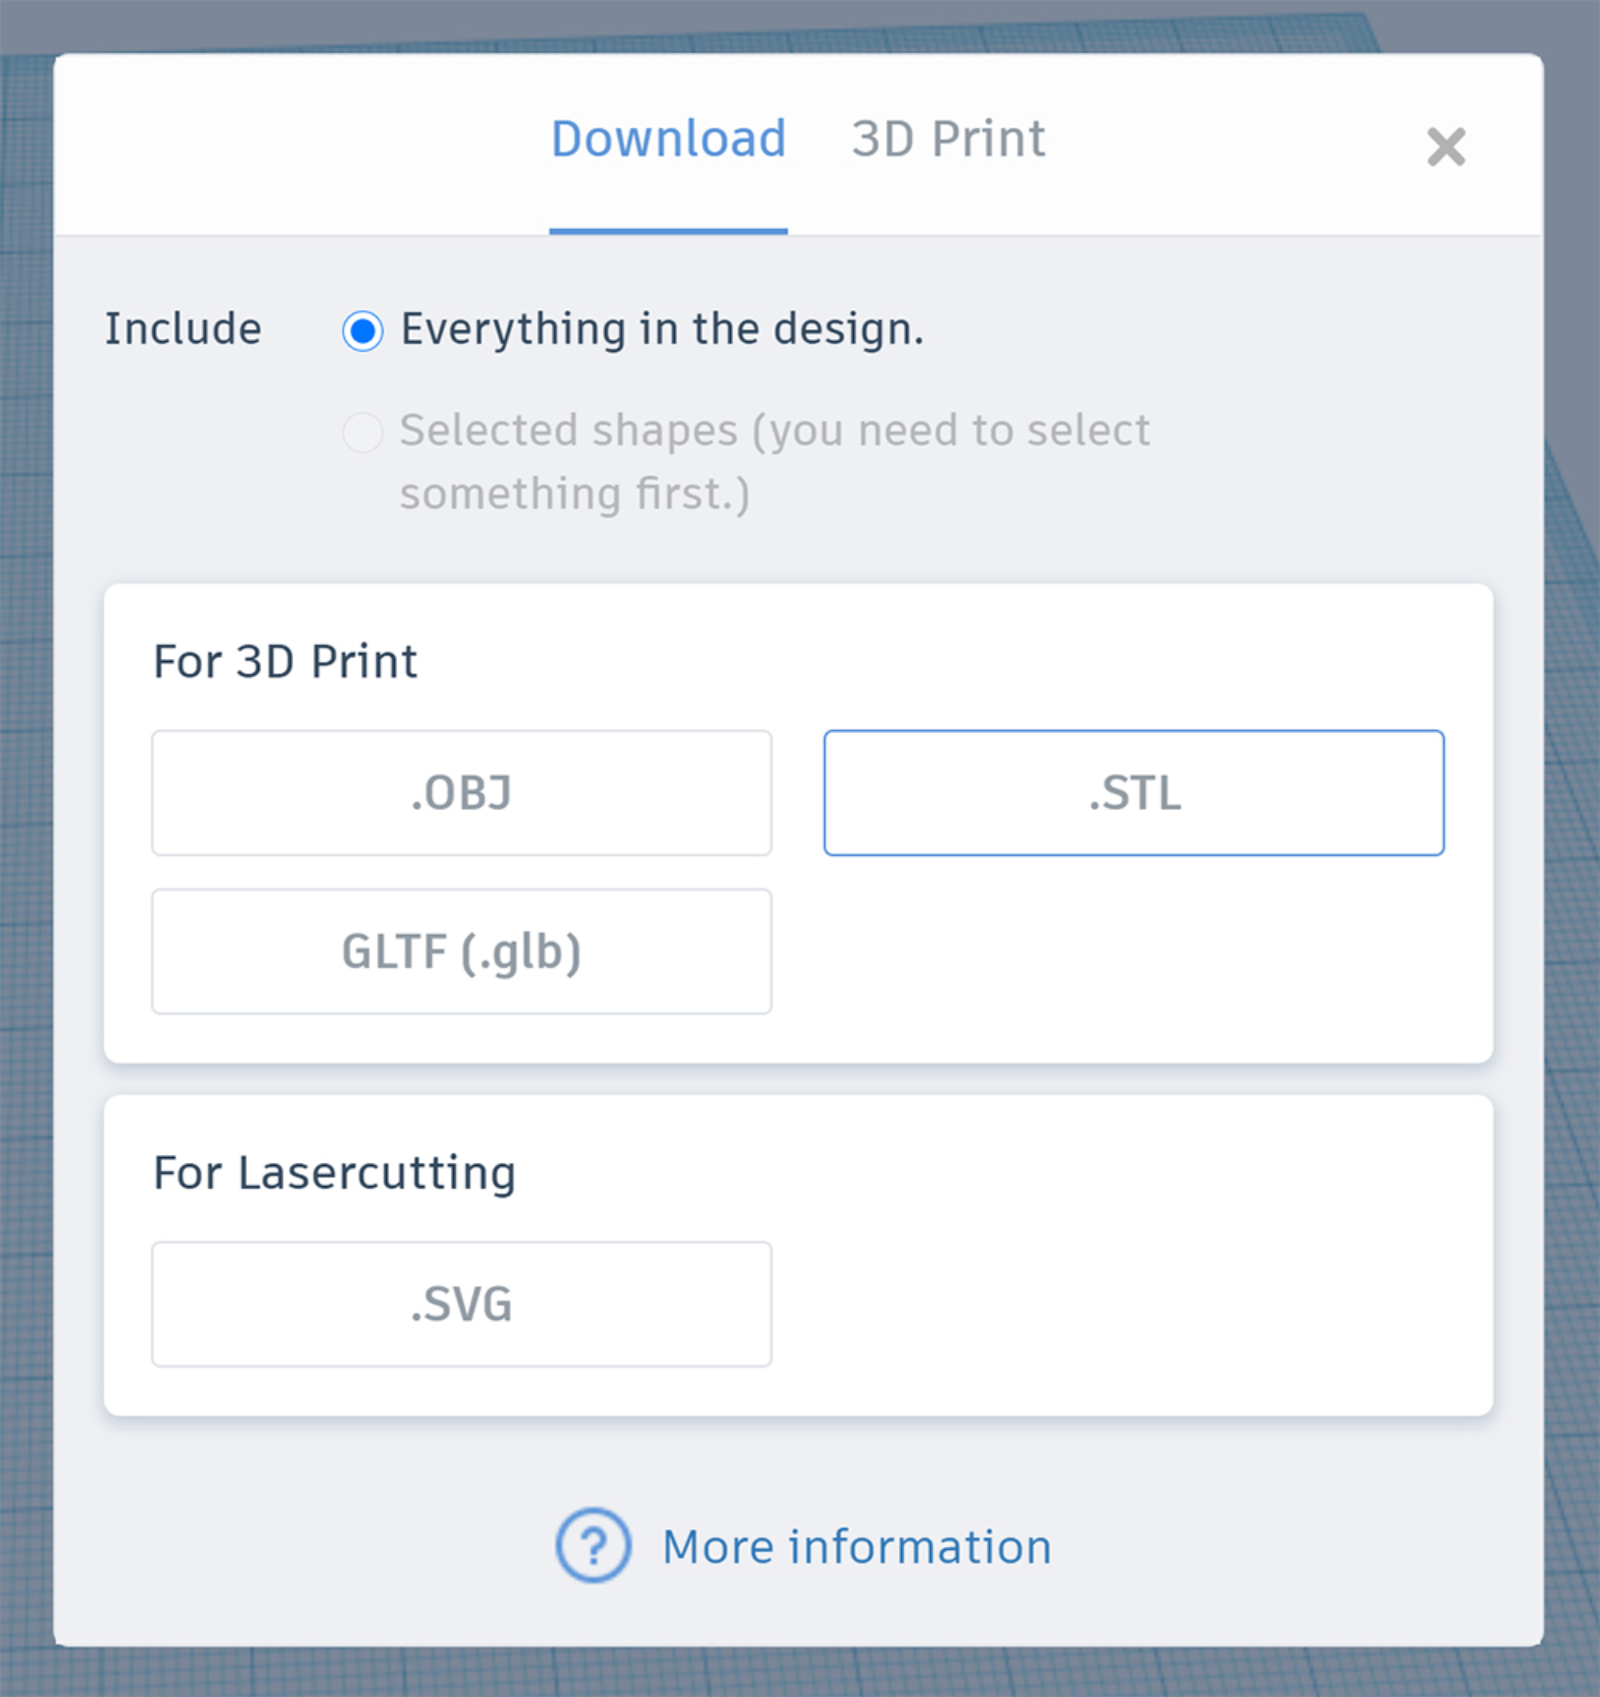Click the 'Include' label

[183, 329]
